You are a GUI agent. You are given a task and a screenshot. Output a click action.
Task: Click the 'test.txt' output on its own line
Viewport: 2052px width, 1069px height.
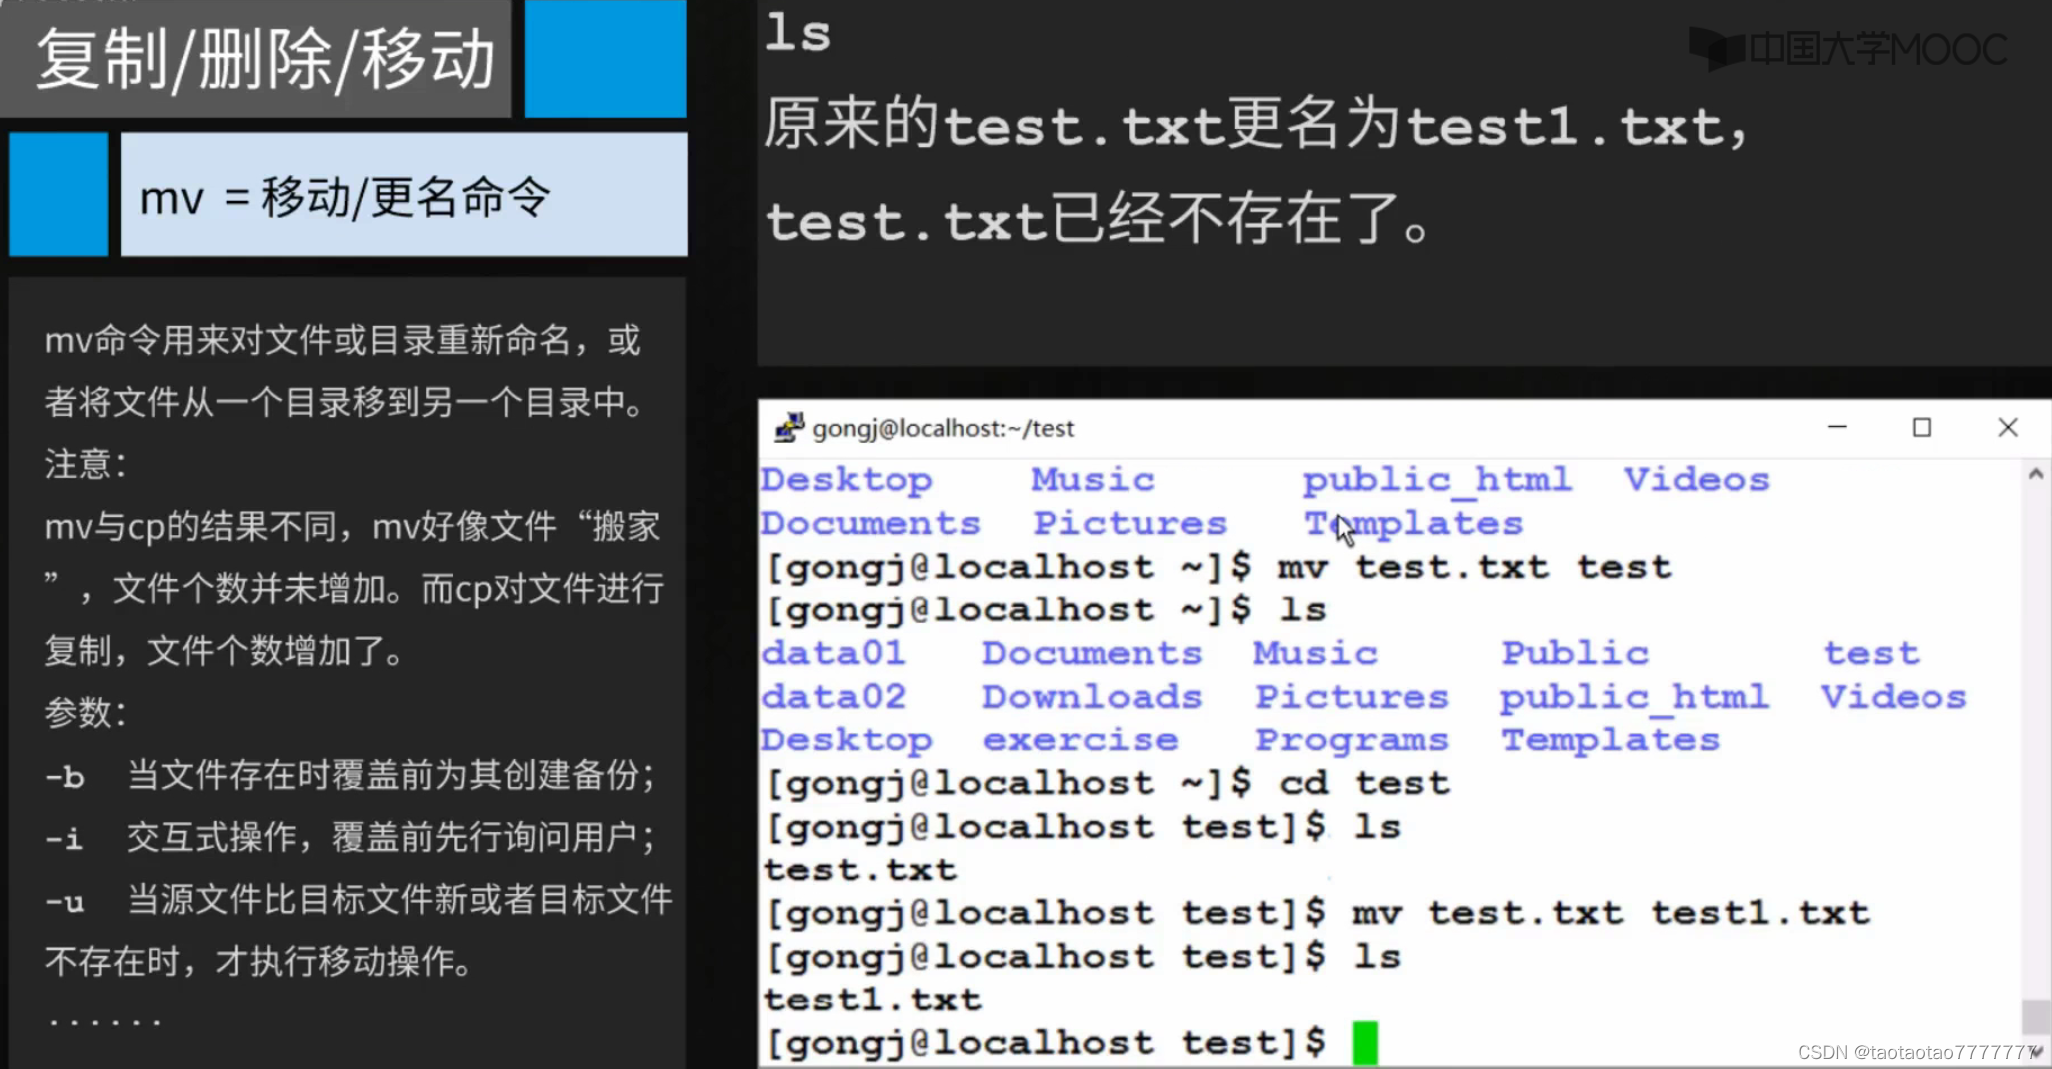pyautogui.click(x=860, y=870)
